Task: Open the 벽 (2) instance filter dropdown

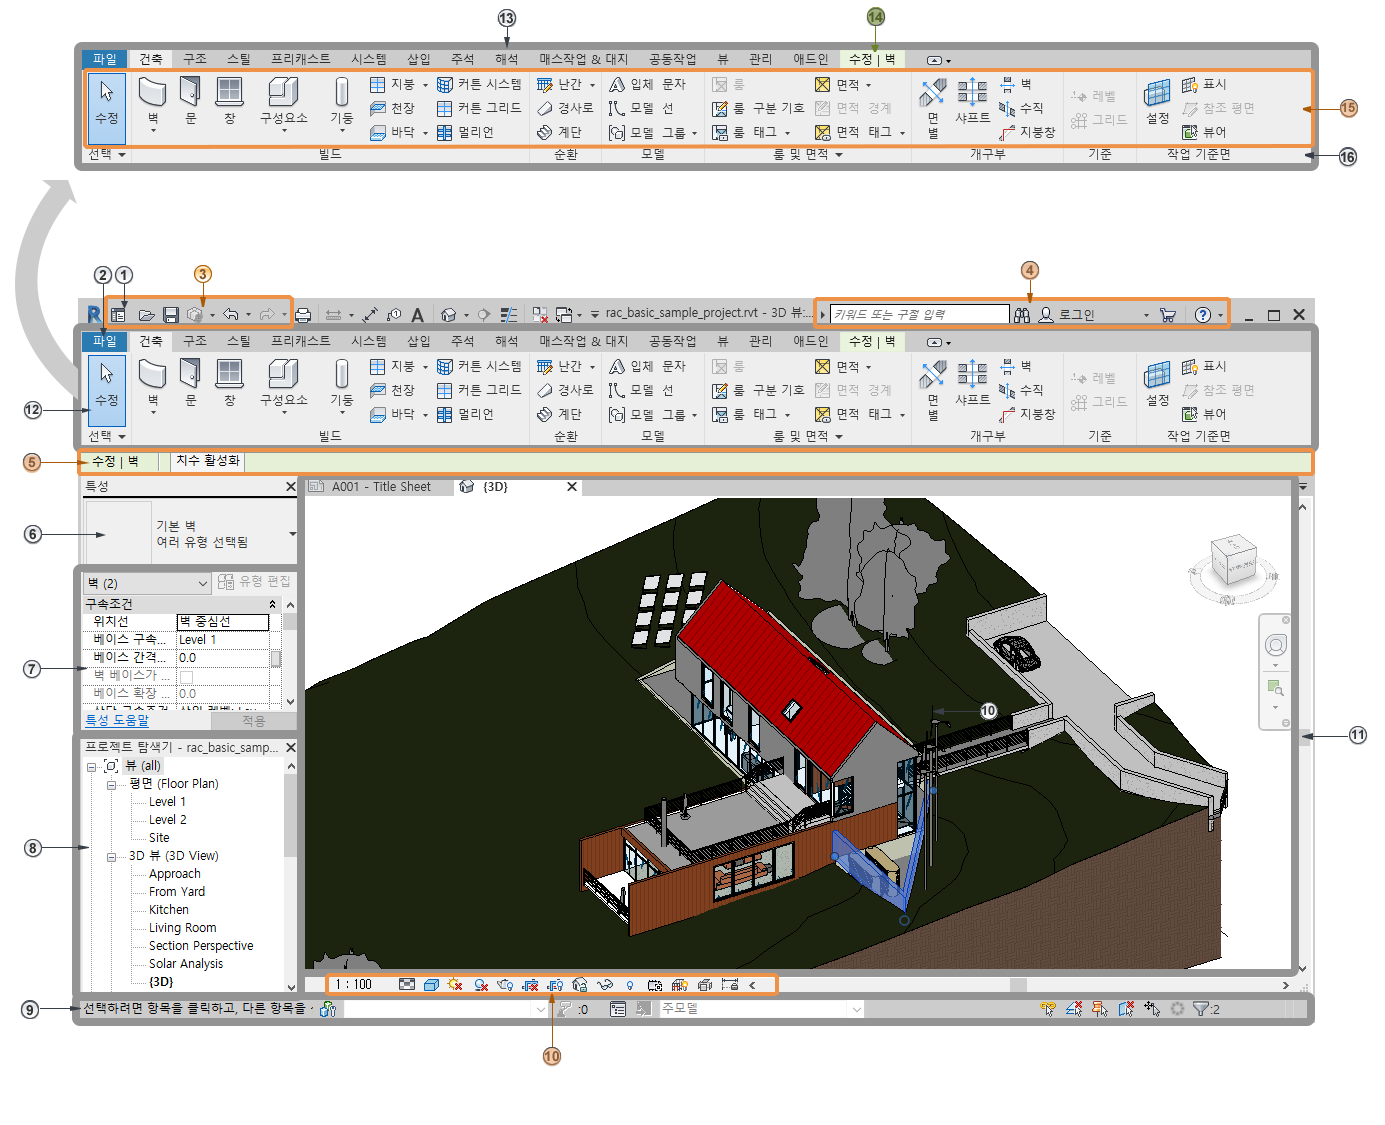Action: [x=147, y=583]
